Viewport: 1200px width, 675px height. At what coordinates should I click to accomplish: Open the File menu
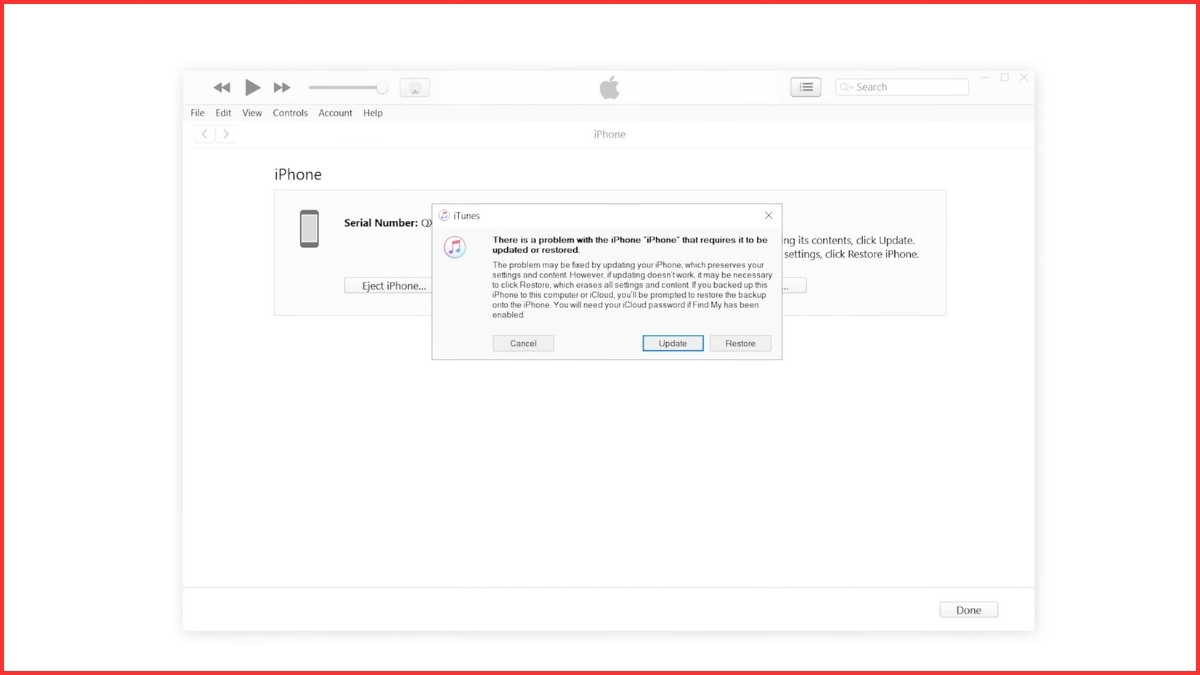click(197, 112)
